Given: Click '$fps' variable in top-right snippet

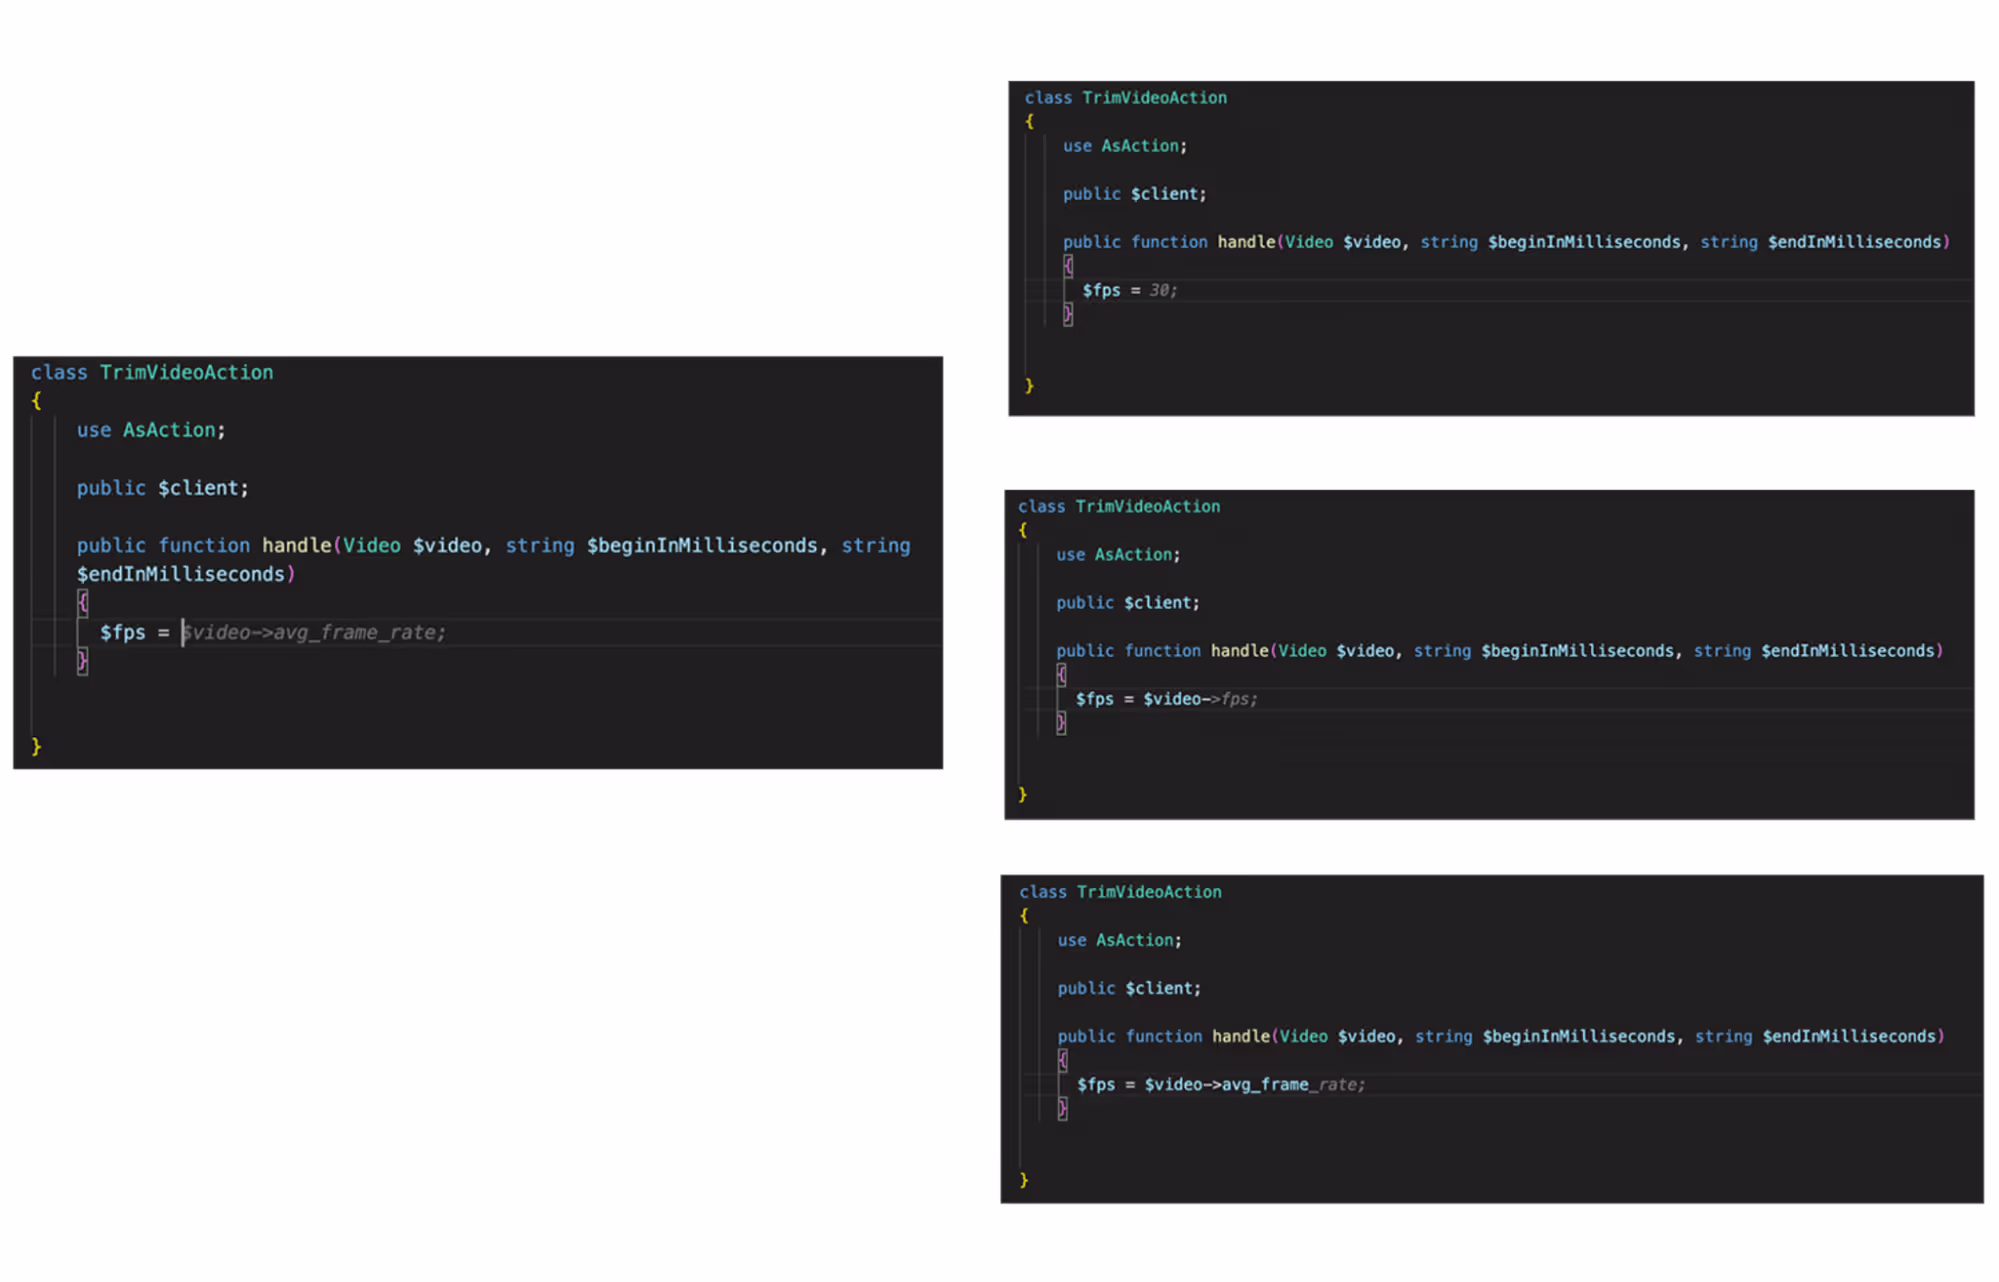Looking at the screenshot, I should point(1101,290).
